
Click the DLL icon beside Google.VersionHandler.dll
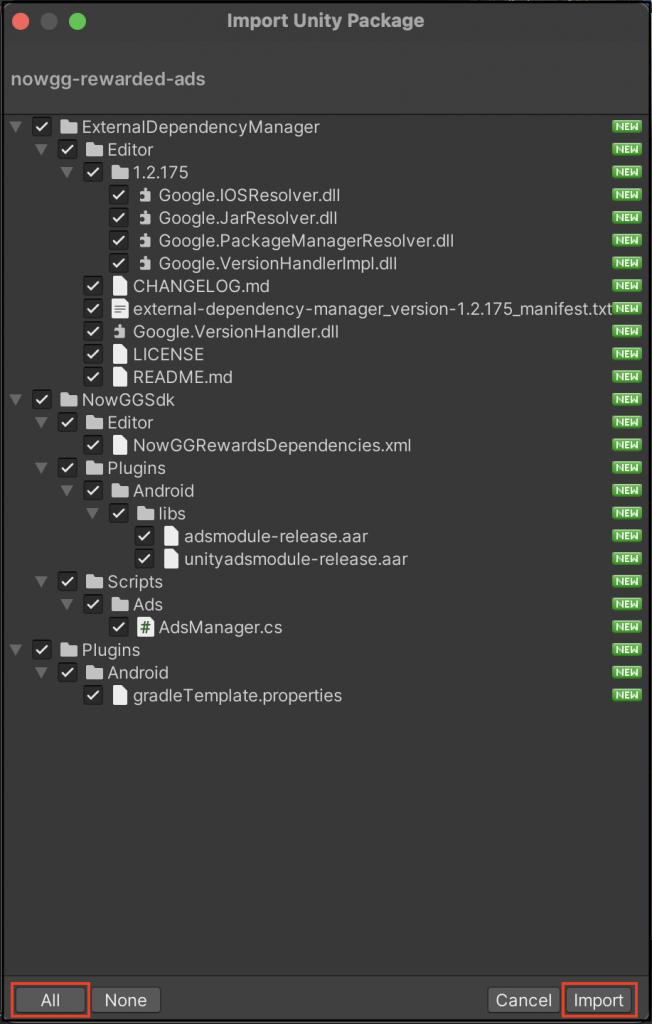tap(121, 331)
